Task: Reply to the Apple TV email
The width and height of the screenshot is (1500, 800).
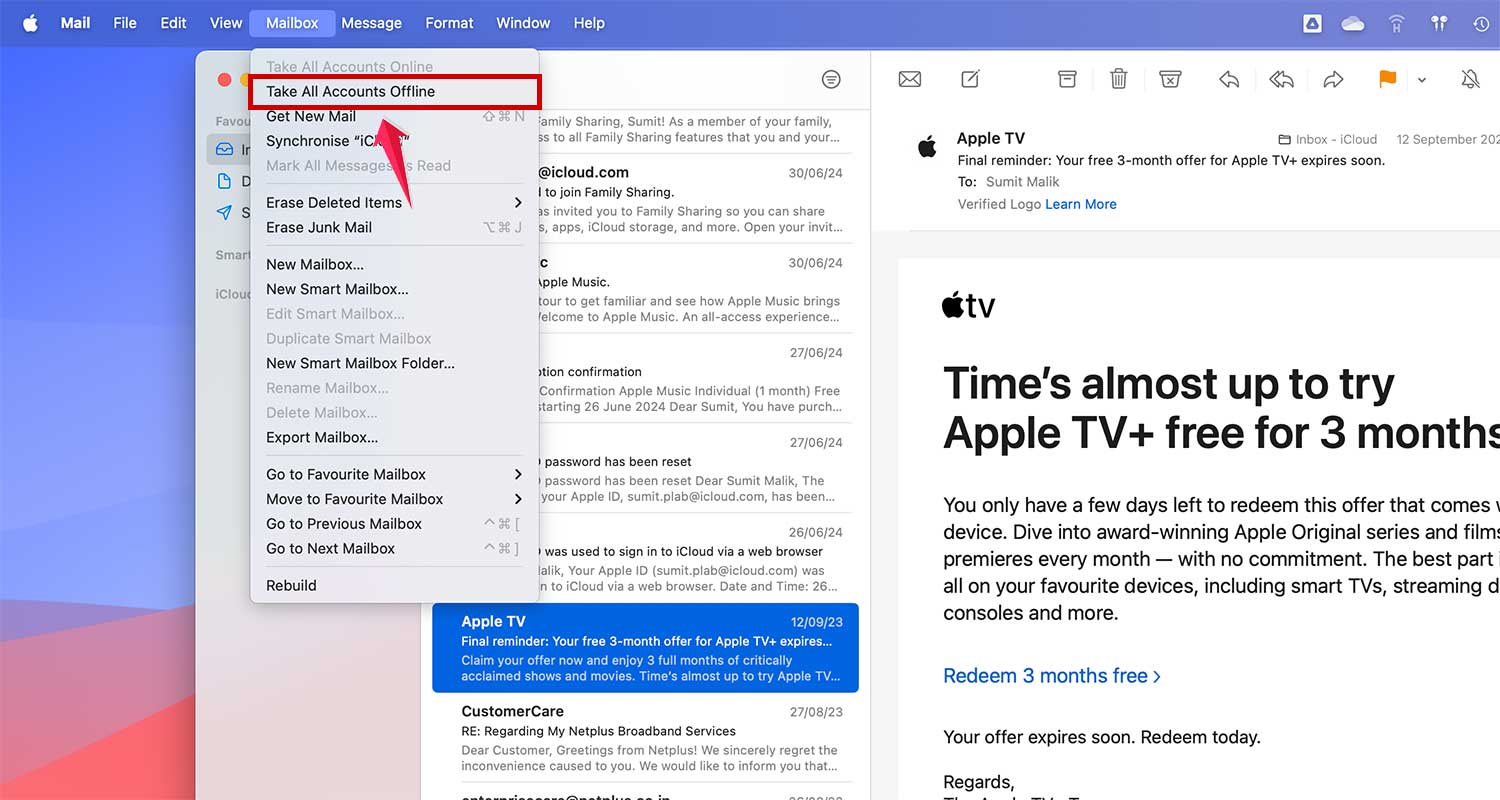Action: click(1229, 79)
